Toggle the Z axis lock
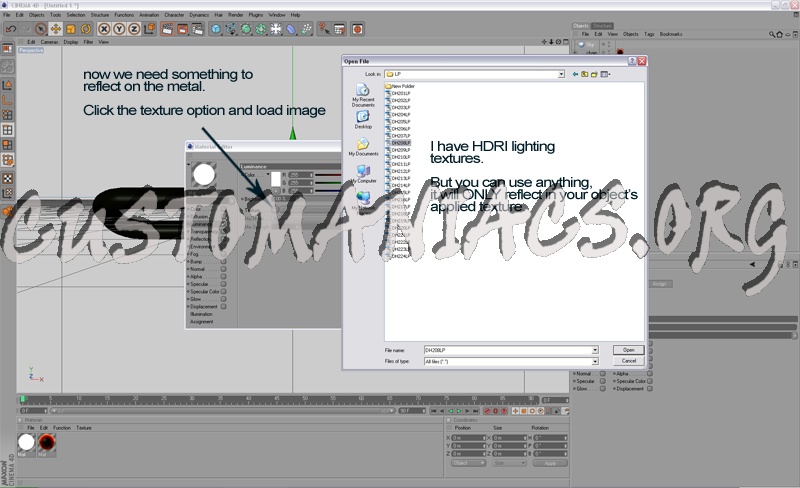This screenshot has height=488, width=800. coord(134,29)
